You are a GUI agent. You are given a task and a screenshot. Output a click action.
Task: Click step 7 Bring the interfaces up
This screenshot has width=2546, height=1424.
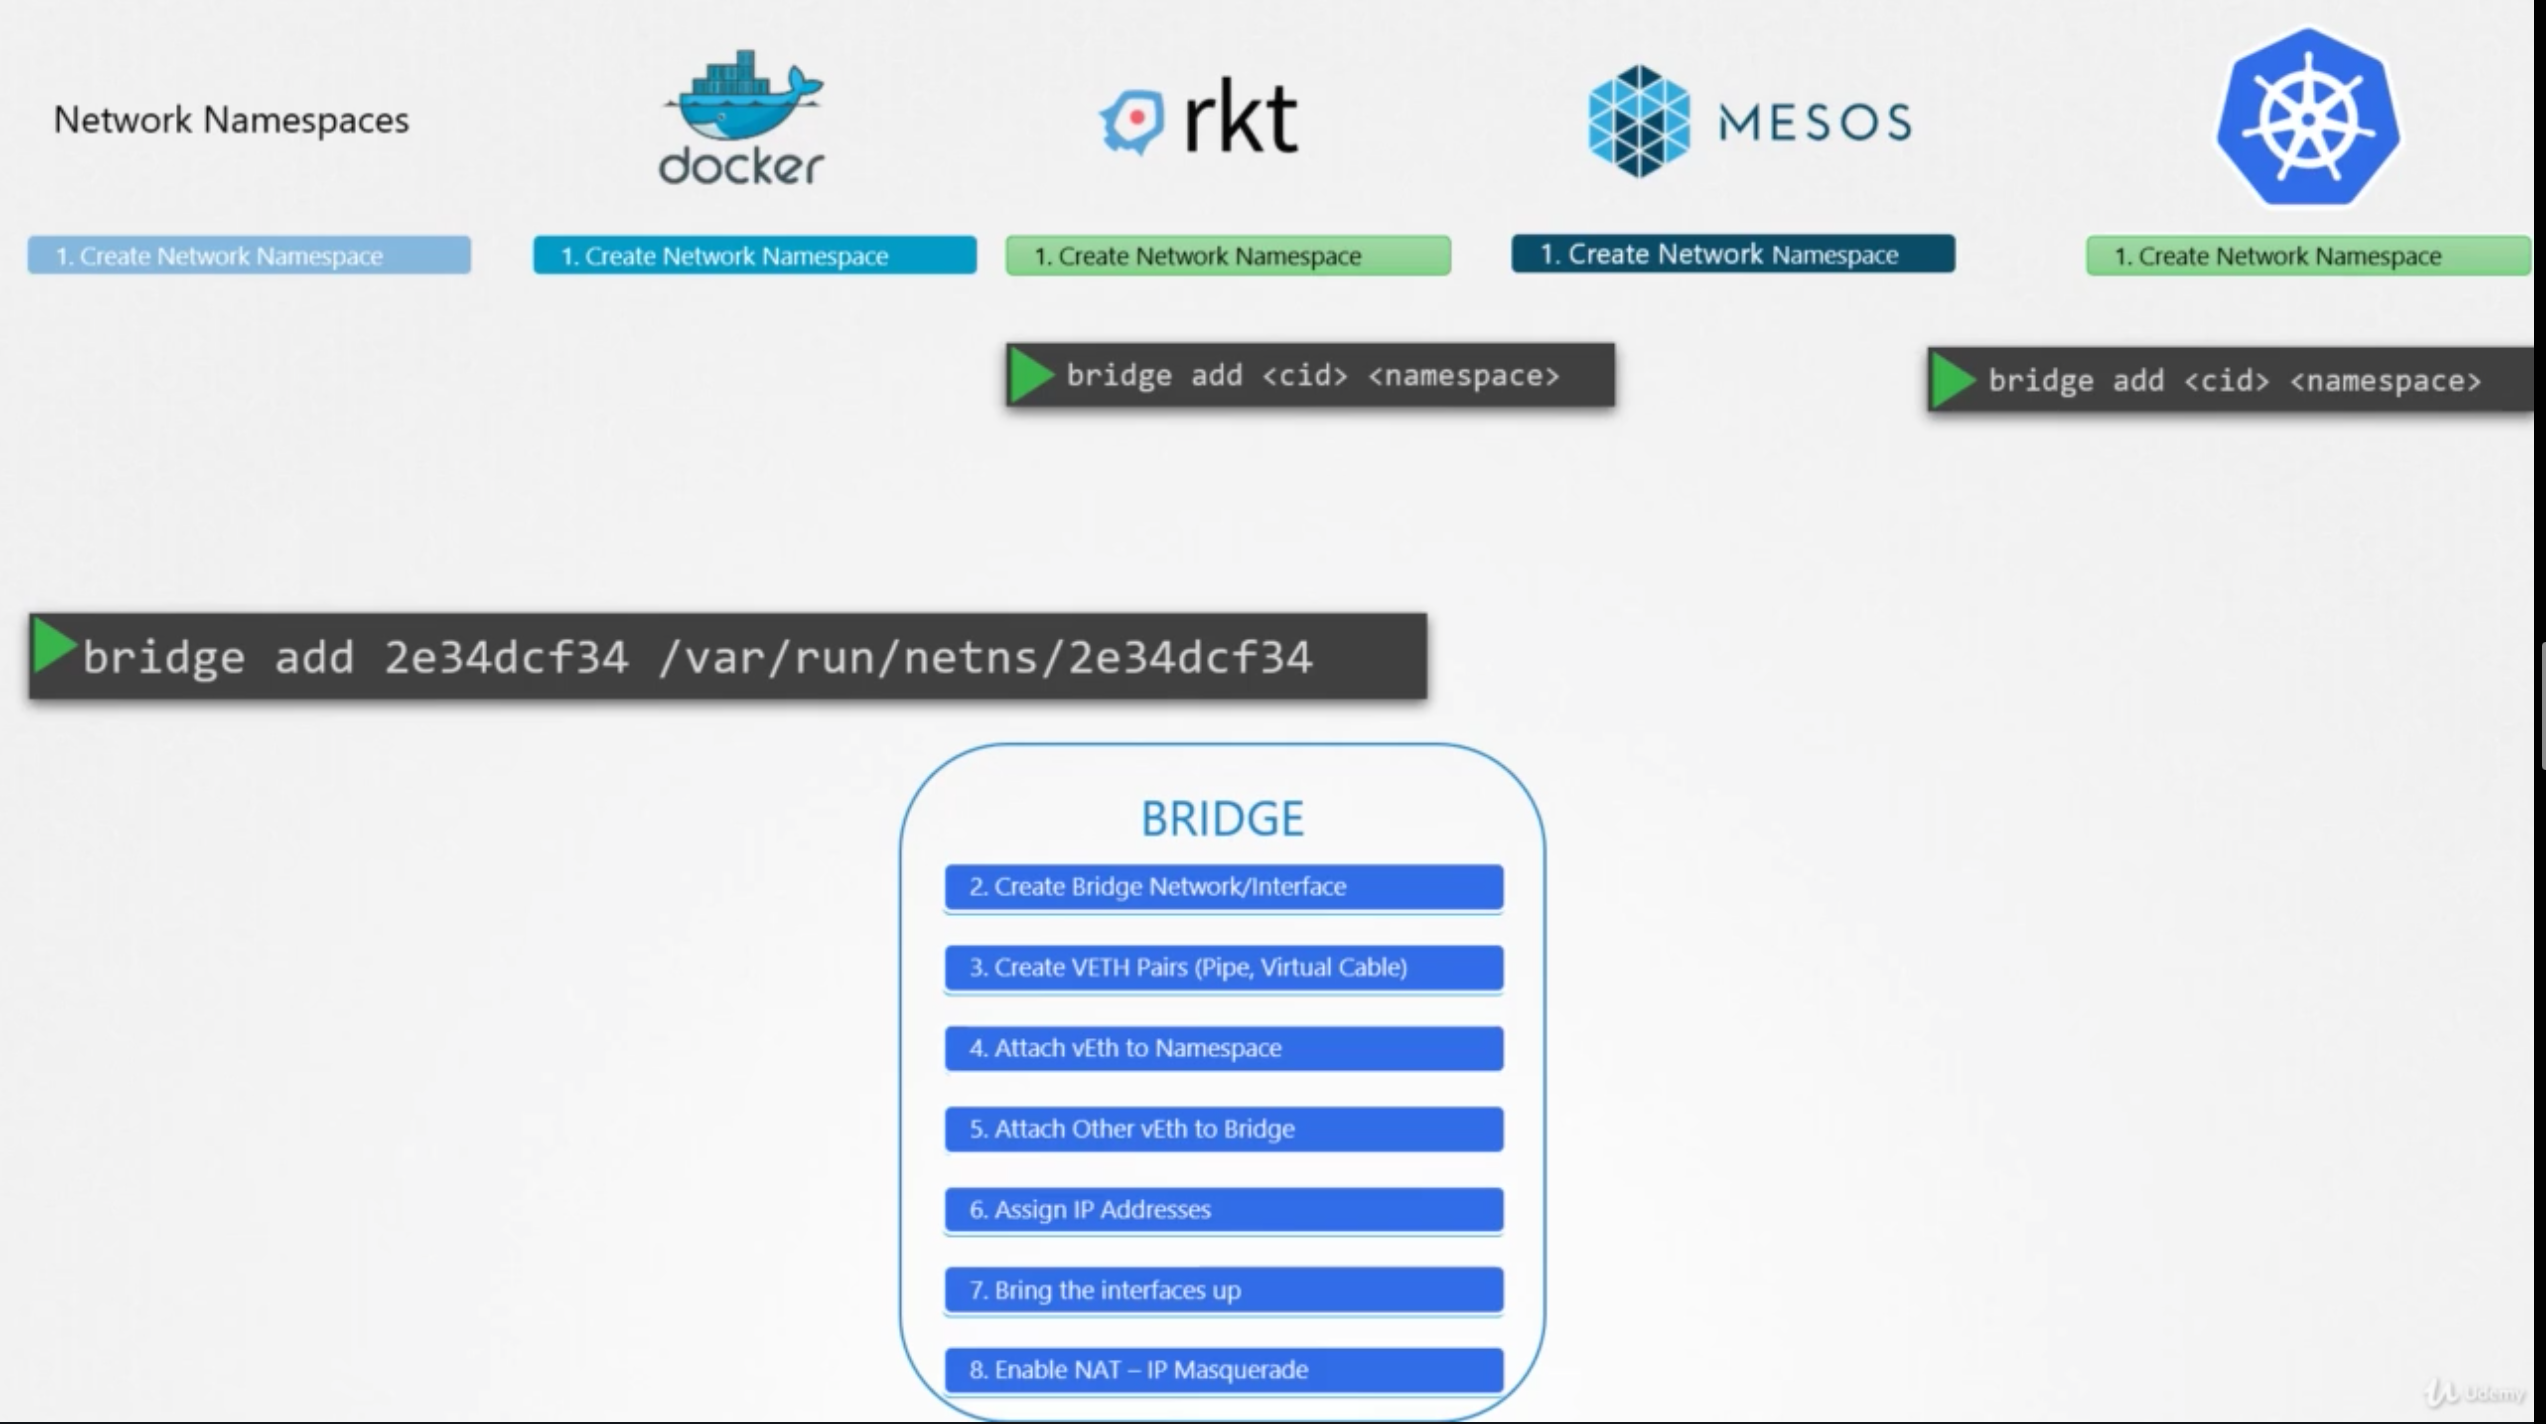pyautogui.click(x=1223, y=1290)
